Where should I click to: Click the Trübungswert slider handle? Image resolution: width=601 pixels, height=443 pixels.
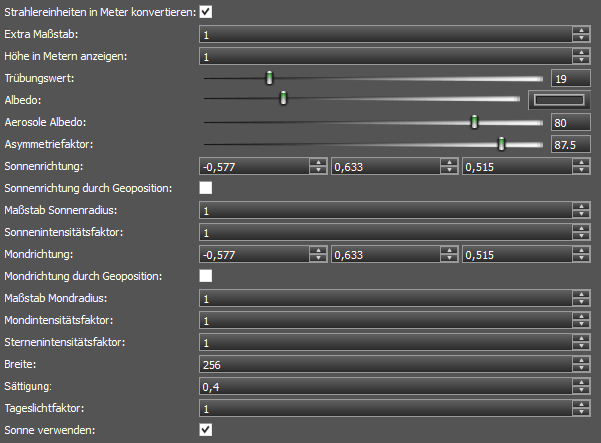[x=269, y=78]
